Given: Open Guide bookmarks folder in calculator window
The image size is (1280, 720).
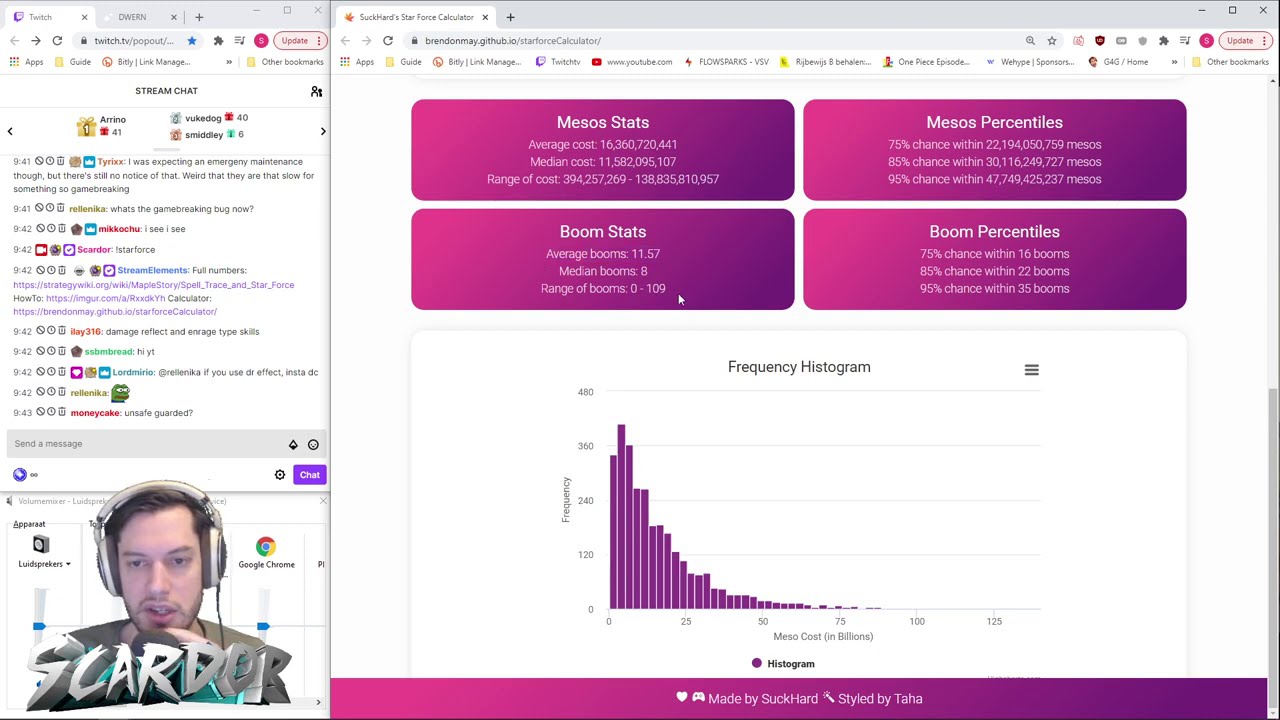Looking at the screenshot, I should [403, 62].
